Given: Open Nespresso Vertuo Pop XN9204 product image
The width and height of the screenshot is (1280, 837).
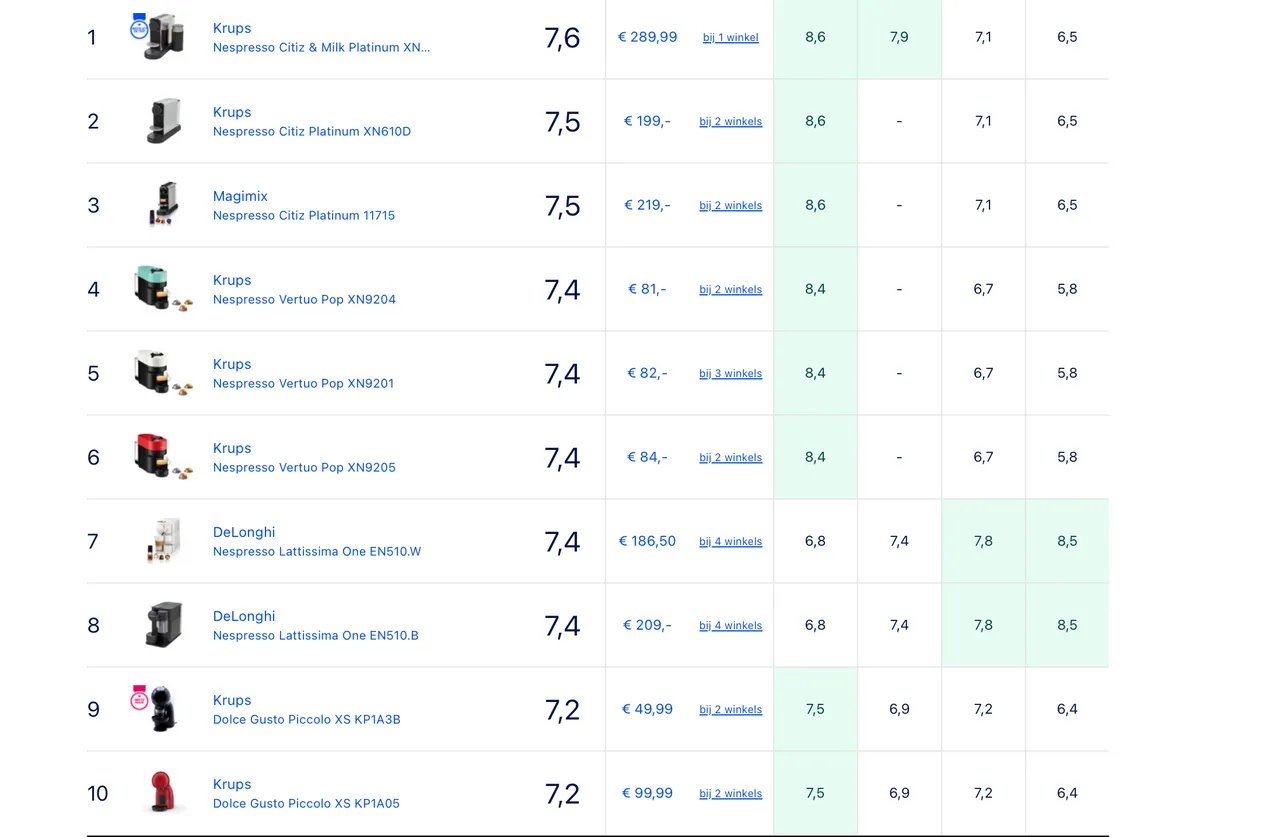Looking at the screenshot, I should point(164,290).
